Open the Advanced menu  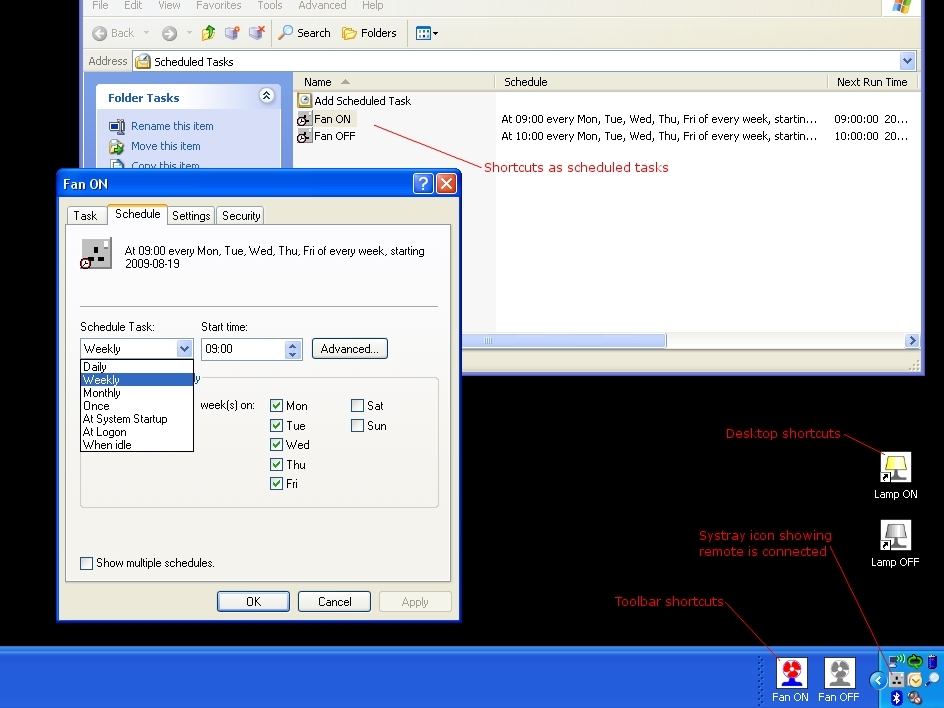[322, 5]
